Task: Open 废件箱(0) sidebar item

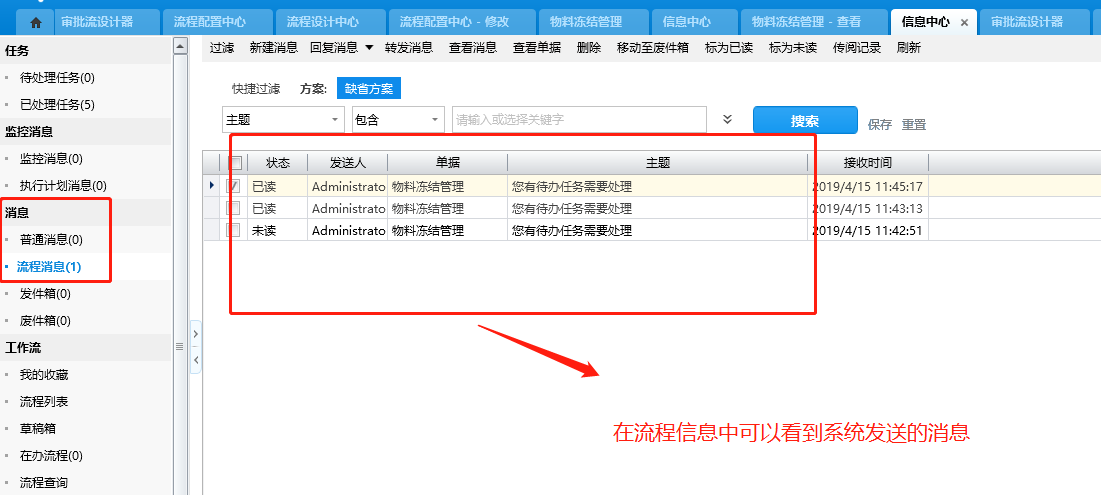Action: click(x=45, y=321)
